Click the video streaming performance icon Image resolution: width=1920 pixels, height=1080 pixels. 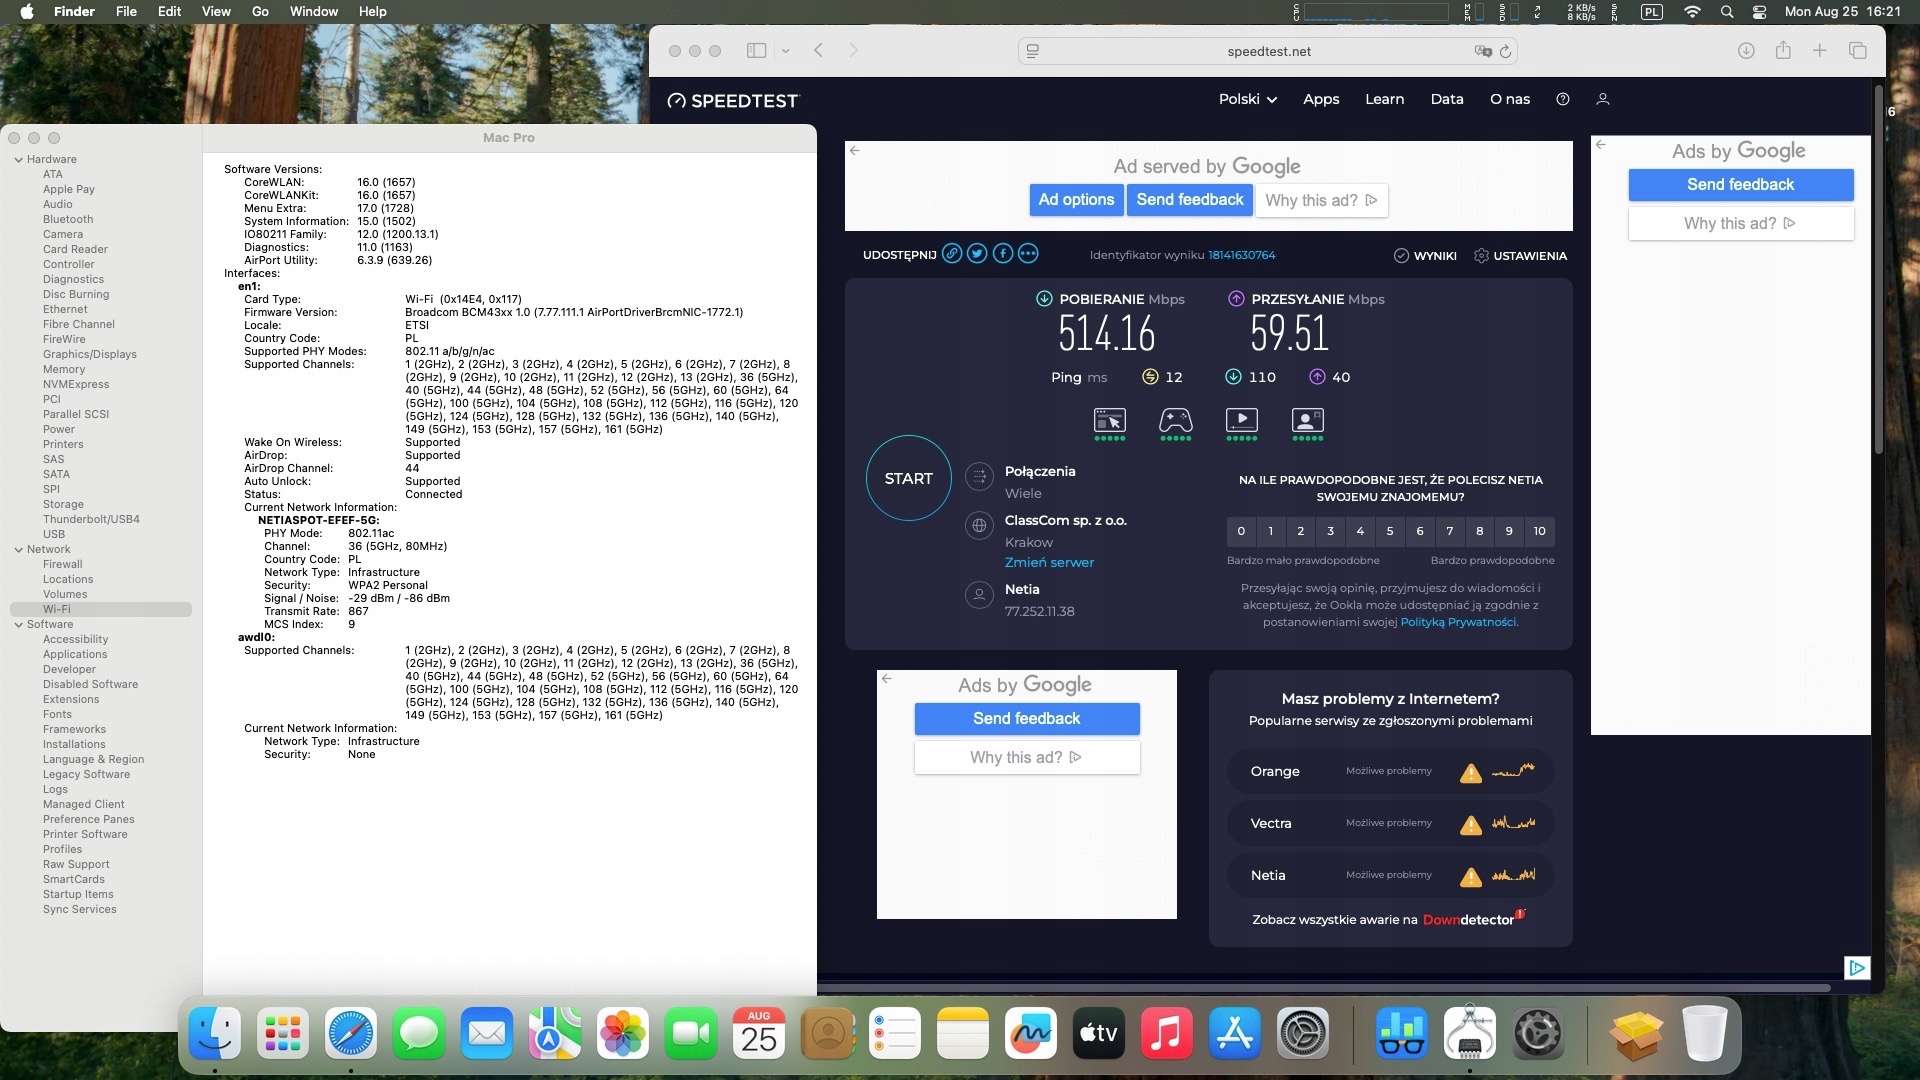(x=1241, y=421)
